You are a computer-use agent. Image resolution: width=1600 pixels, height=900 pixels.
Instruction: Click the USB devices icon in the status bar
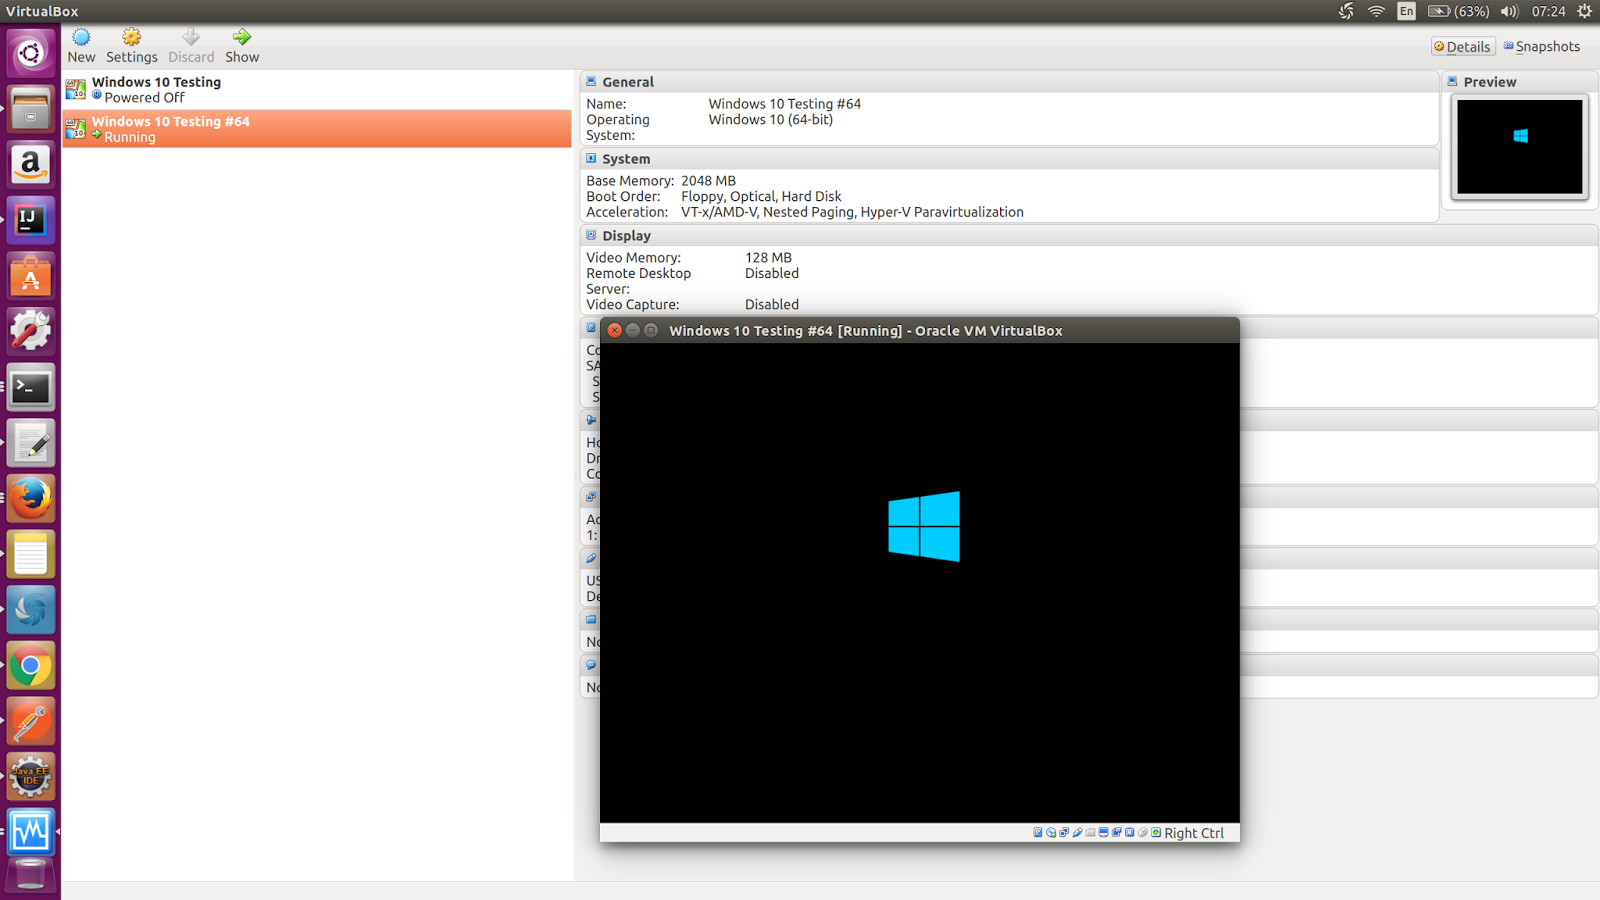(1075, 832)
